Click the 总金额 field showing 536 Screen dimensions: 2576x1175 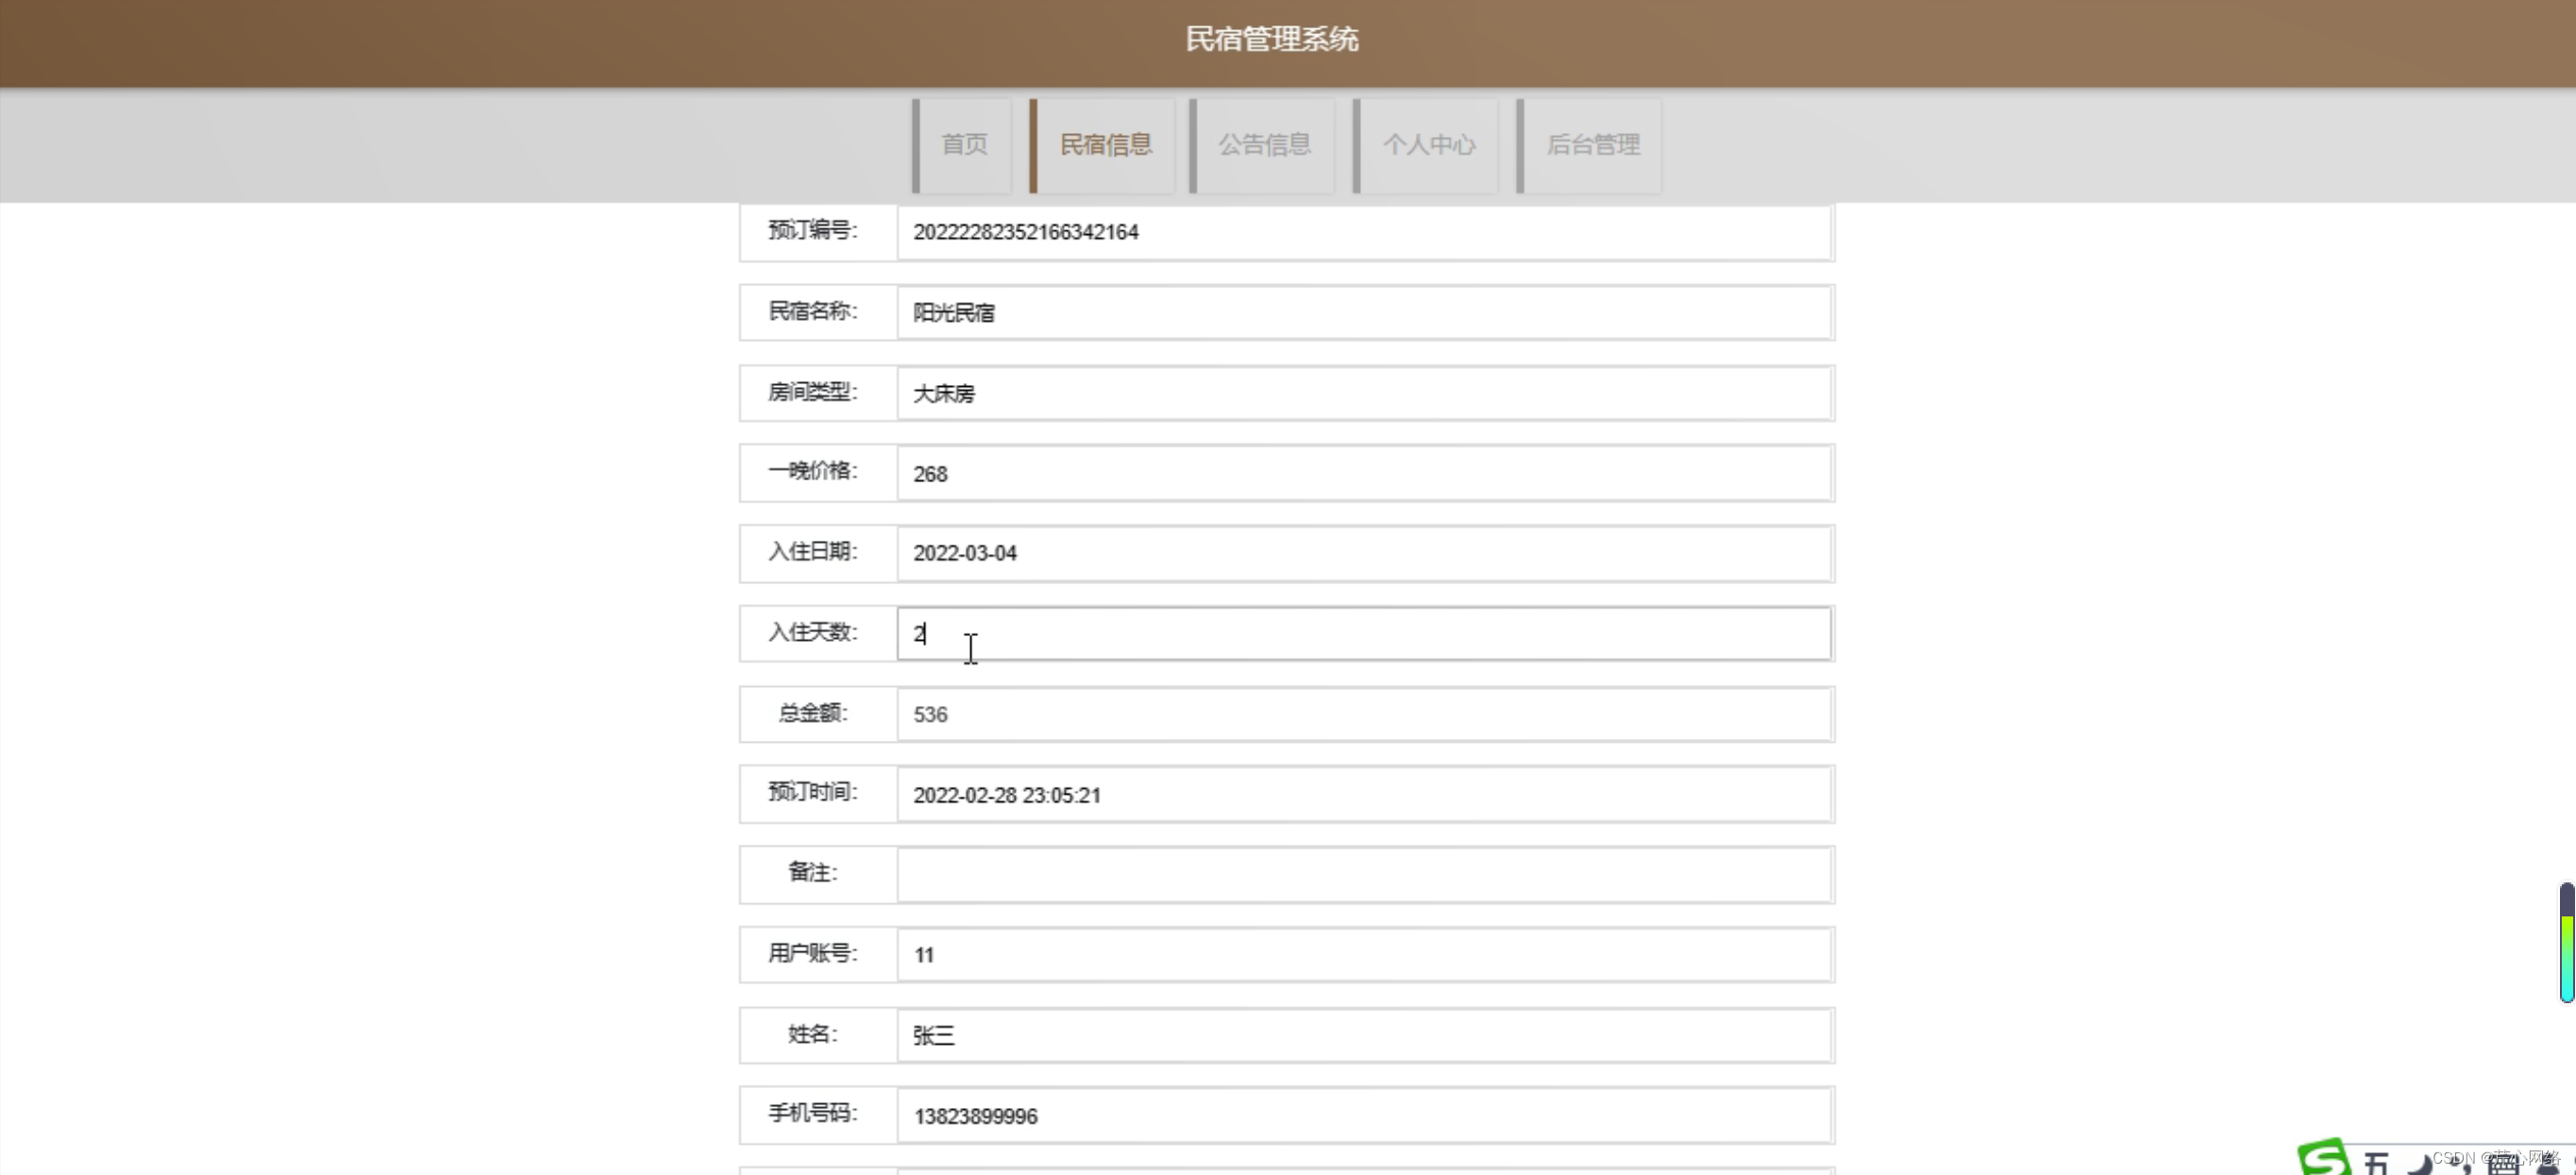1363,714
